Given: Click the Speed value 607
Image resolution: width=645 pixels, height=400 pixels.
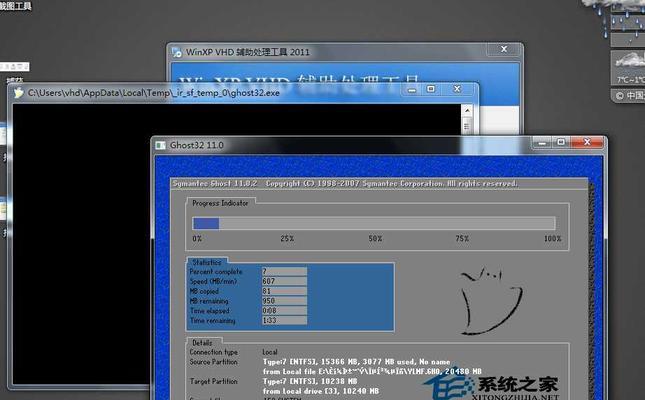Looking at the screenshot, I should (x=284, y=281).
